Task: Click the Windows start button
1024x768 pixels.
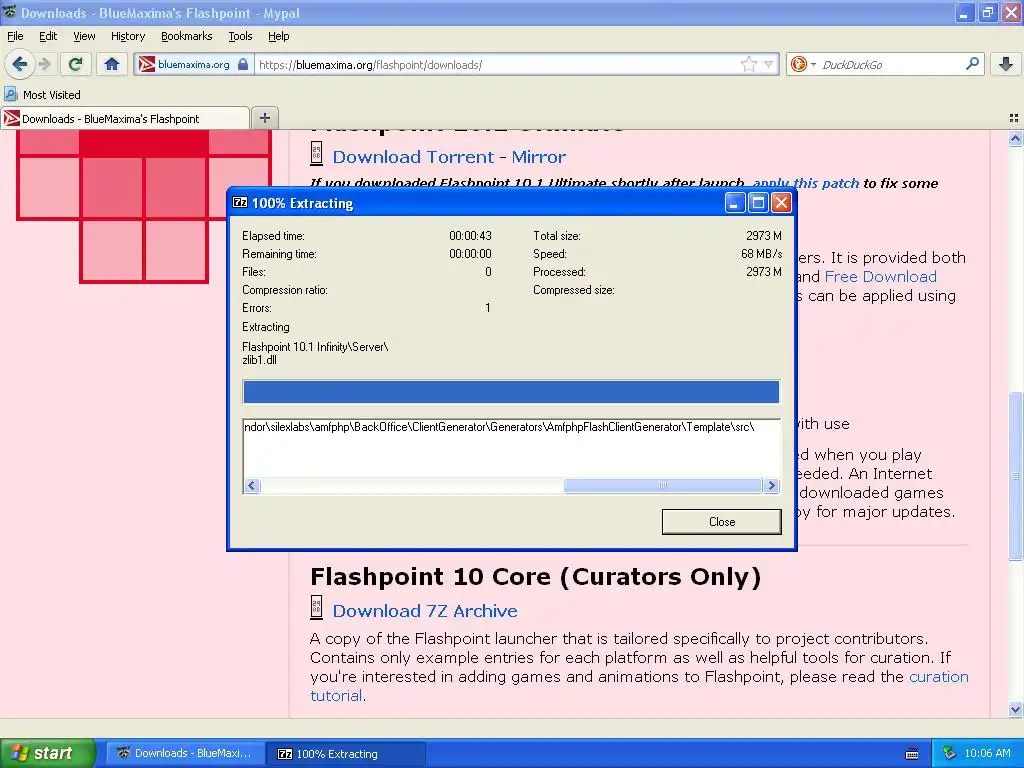Action: click(47, 753)
